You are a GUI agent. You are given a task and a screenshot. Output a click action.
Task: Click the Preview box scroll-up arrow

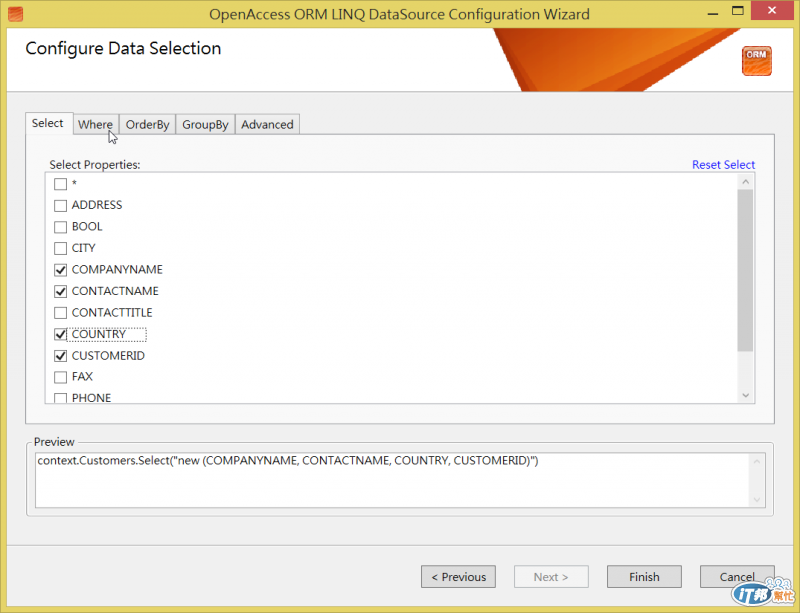757,461
